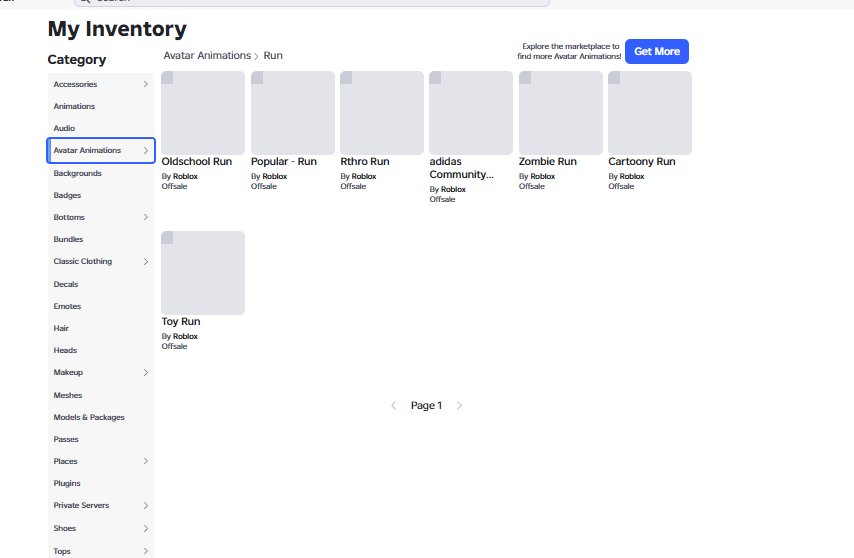This screenshot has width=854, height=558.
Task: Select the Private Servers category label
Action: pos(81,505)
